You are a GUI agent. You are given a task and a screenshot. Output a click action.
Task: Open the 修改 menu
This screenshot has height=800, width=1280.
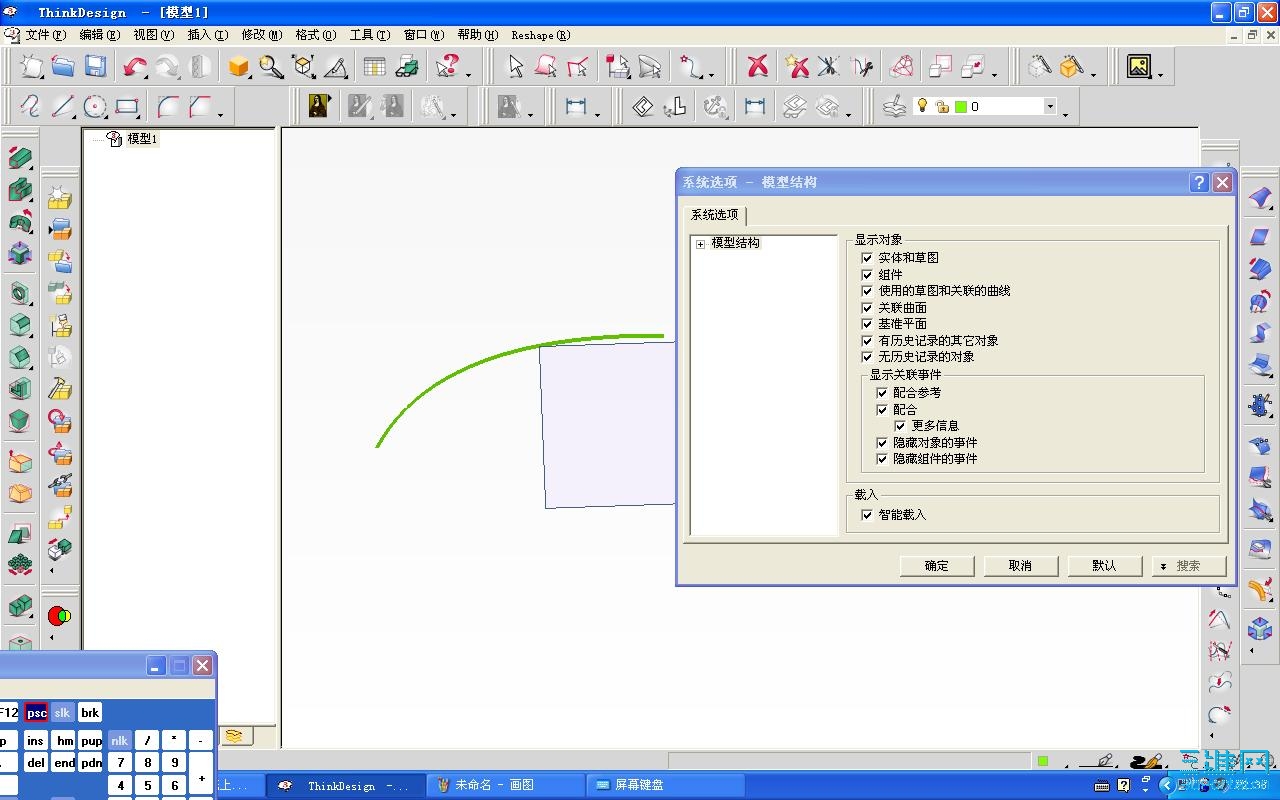(x=261, y=35)
